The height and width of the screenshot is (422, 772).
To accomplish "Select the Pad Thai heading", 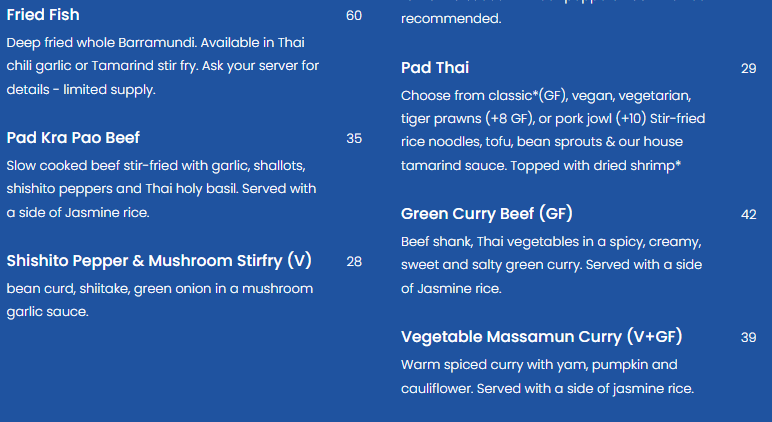I will [435, 67].
